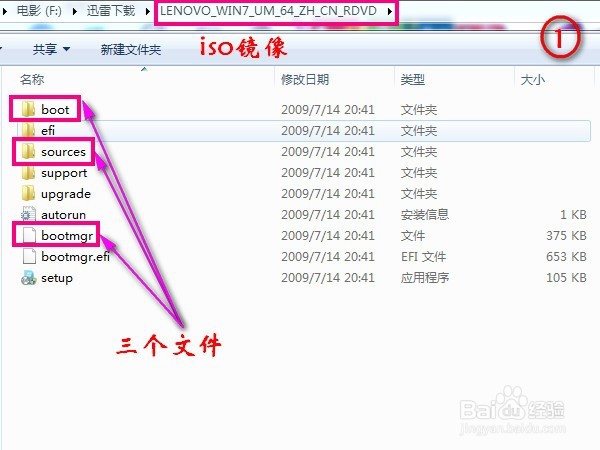The width and height of the screenshot is (600, 450).
Task: Select the file name "sources"
Action: pos(64,152)
